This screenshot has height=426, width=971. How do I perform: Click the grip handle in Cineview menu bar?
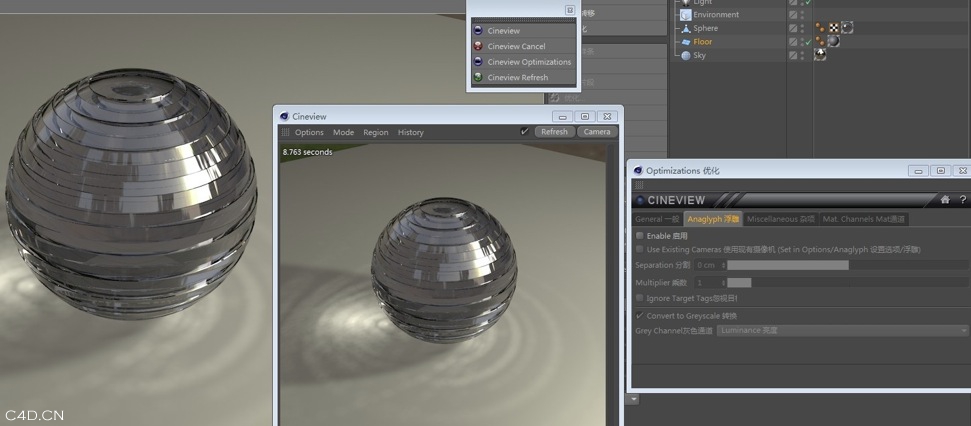(285, 132)
